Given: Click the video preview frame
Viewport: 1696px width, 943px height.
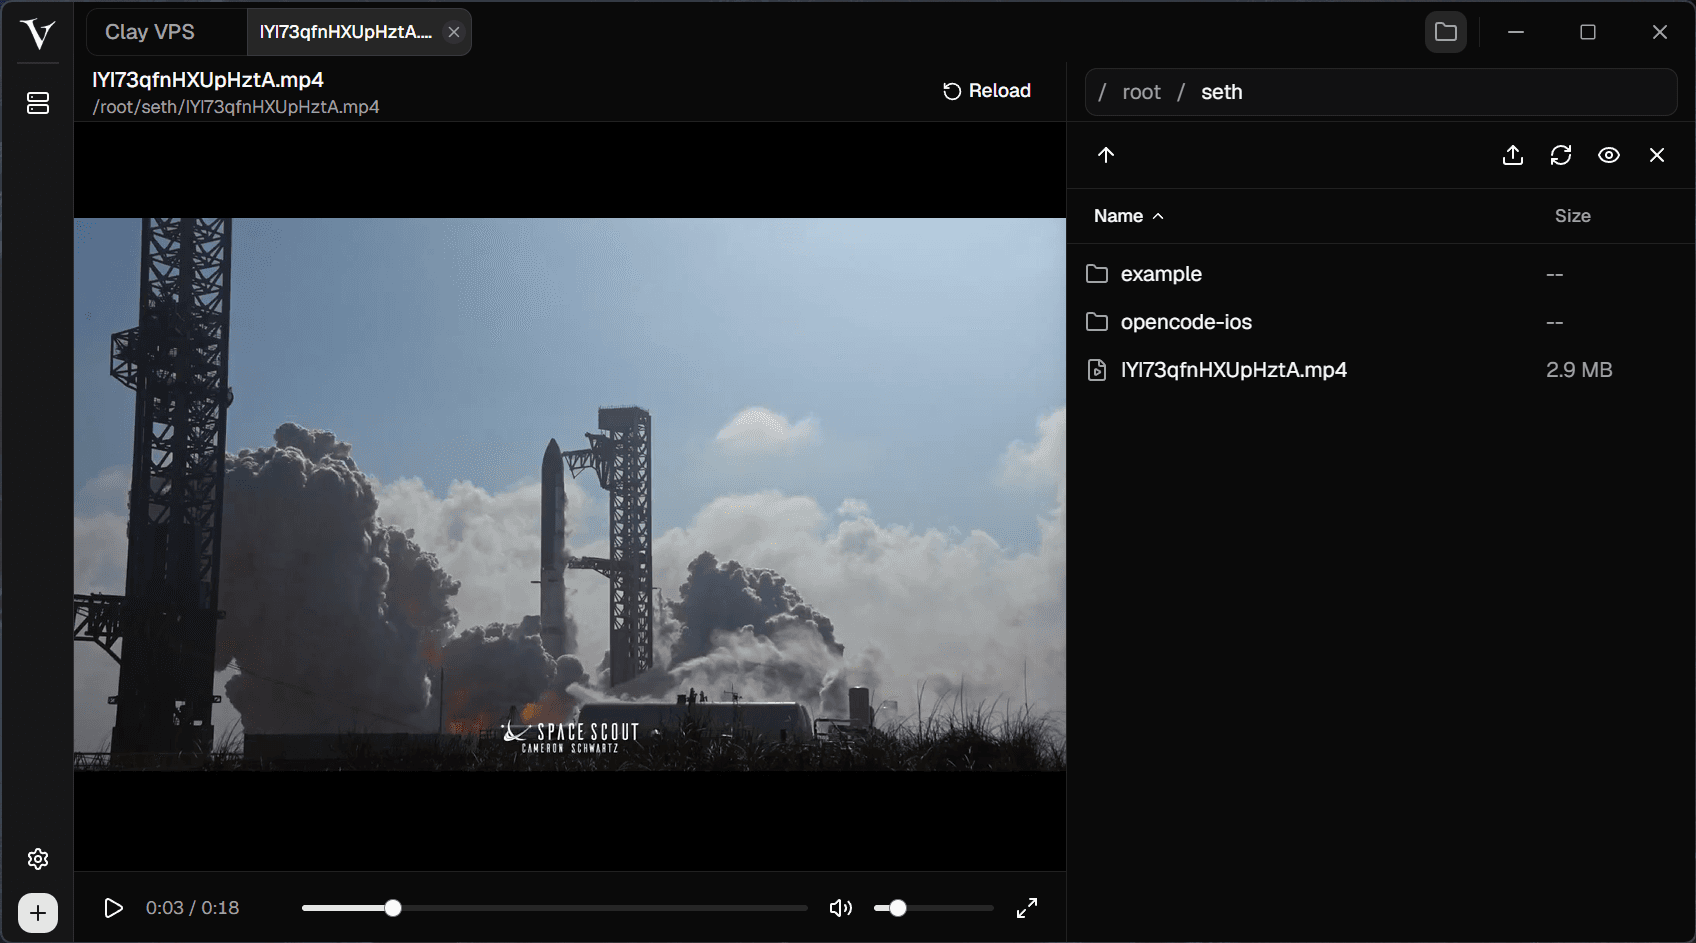Looking at the screenshot, I should pos(570,494).
